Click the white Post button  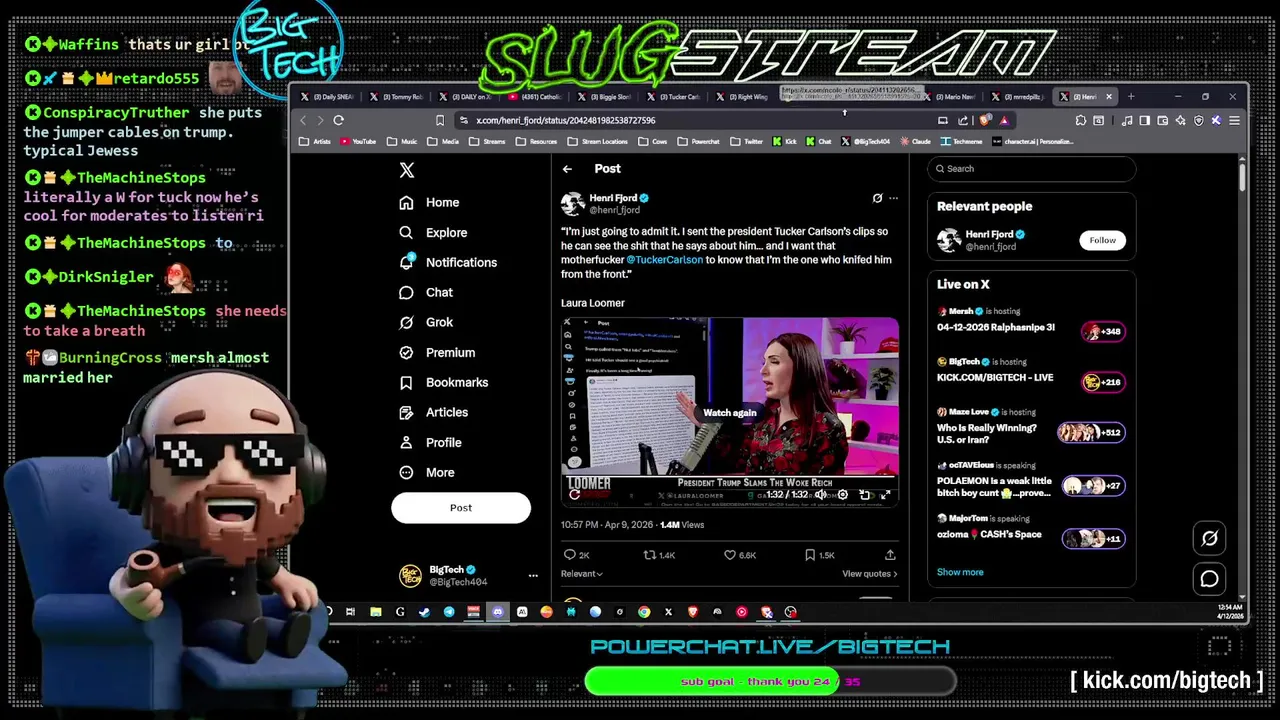coord(461,508)
